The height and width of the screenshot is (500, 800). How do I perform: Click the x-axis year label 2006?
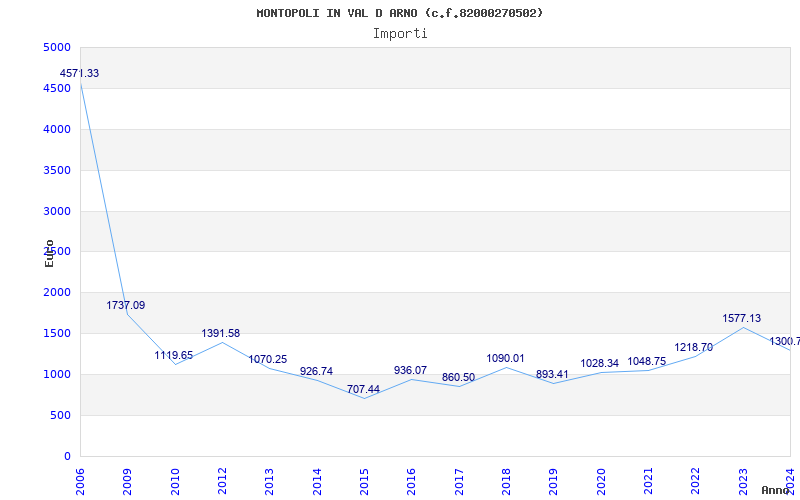coord(80,482)
